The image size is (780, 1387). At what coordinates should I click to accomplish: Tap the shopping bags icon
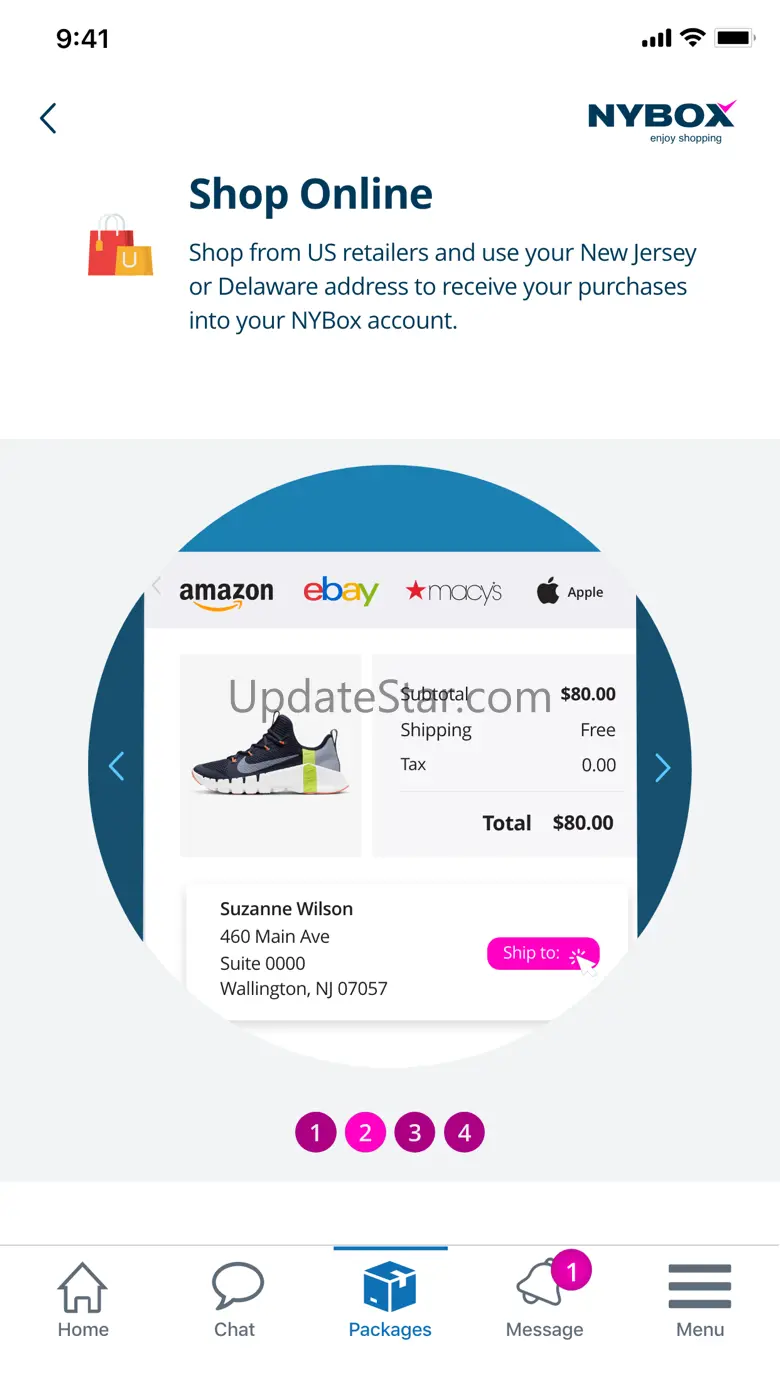(x=120, y=245)
